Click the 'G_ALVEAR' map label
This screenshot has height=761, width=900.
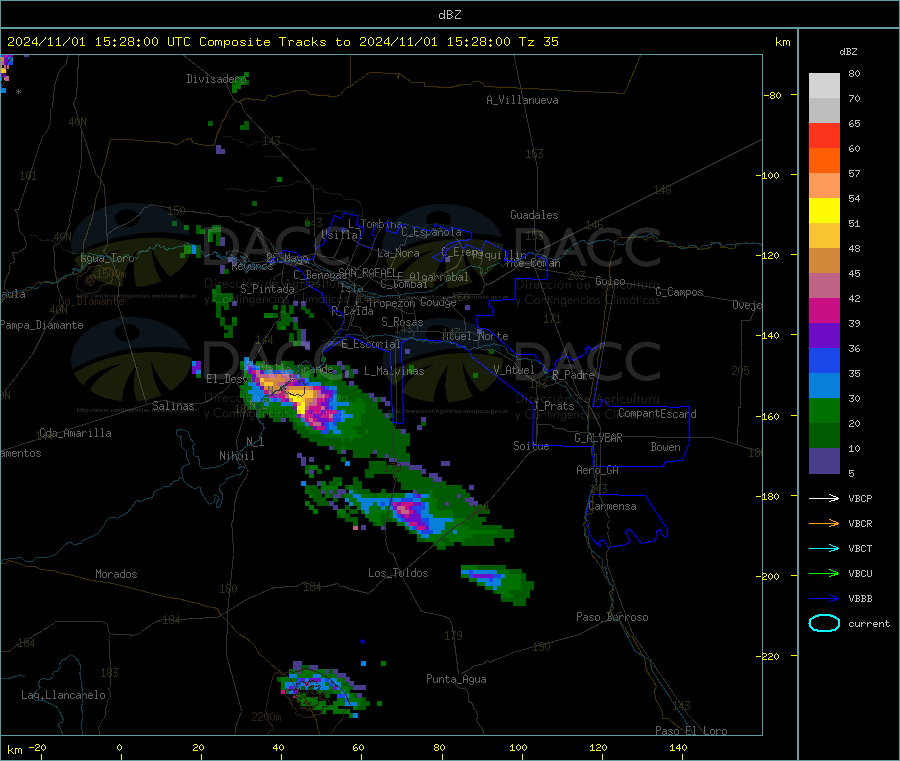tap(598, 438)
